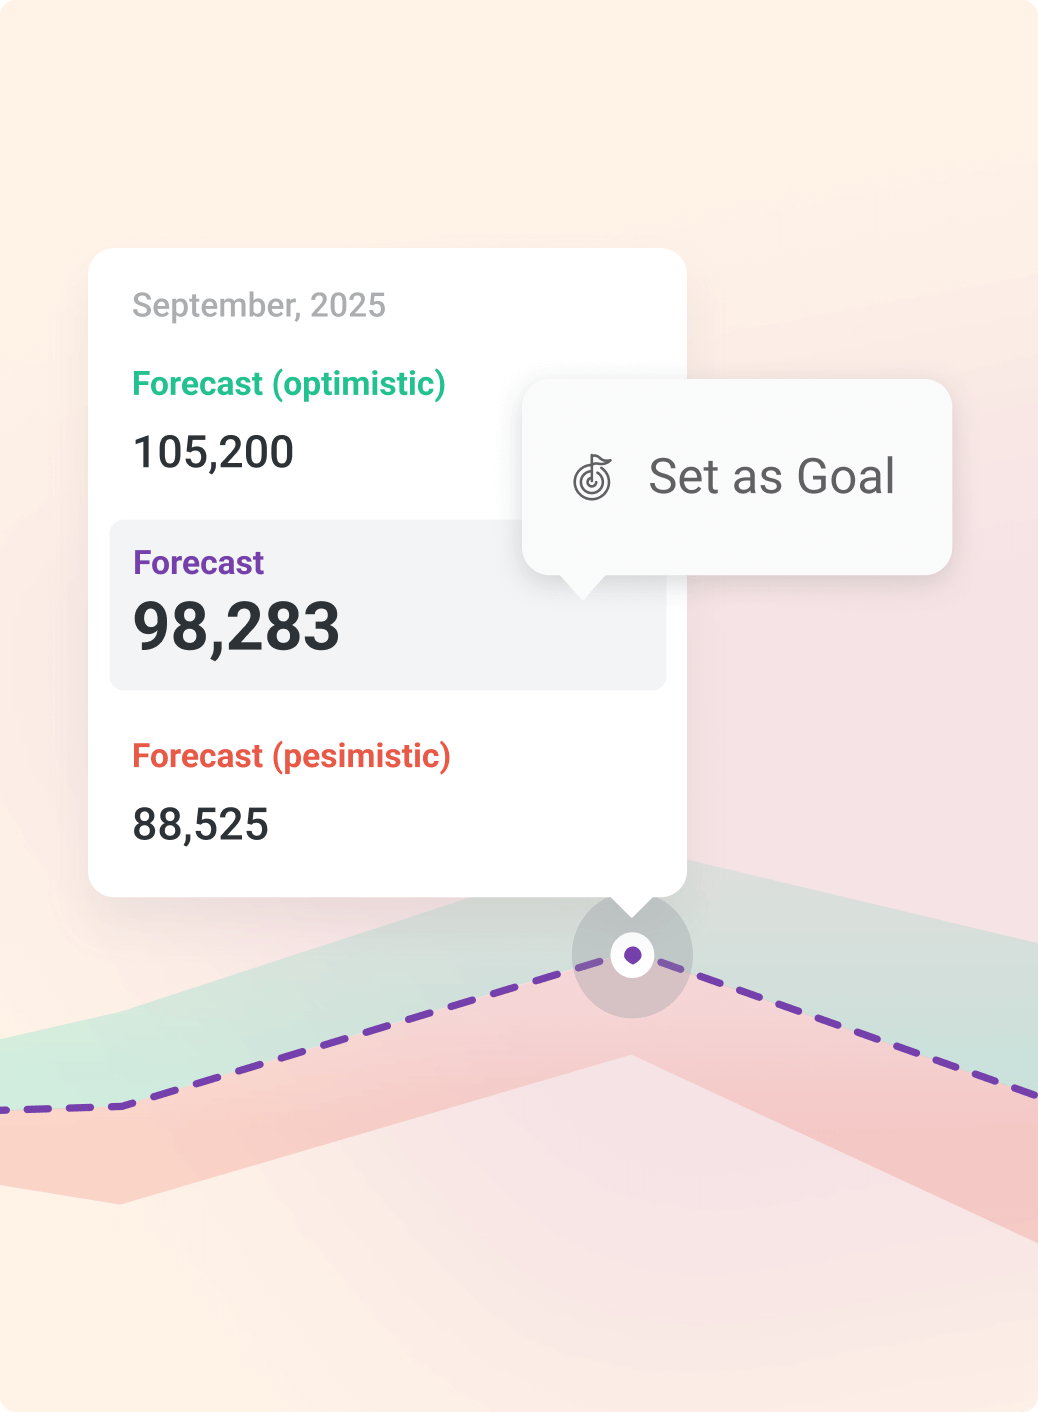
Task: Select the highlighted Forecast 98,283 row
Action: click(x=388, y=605)
